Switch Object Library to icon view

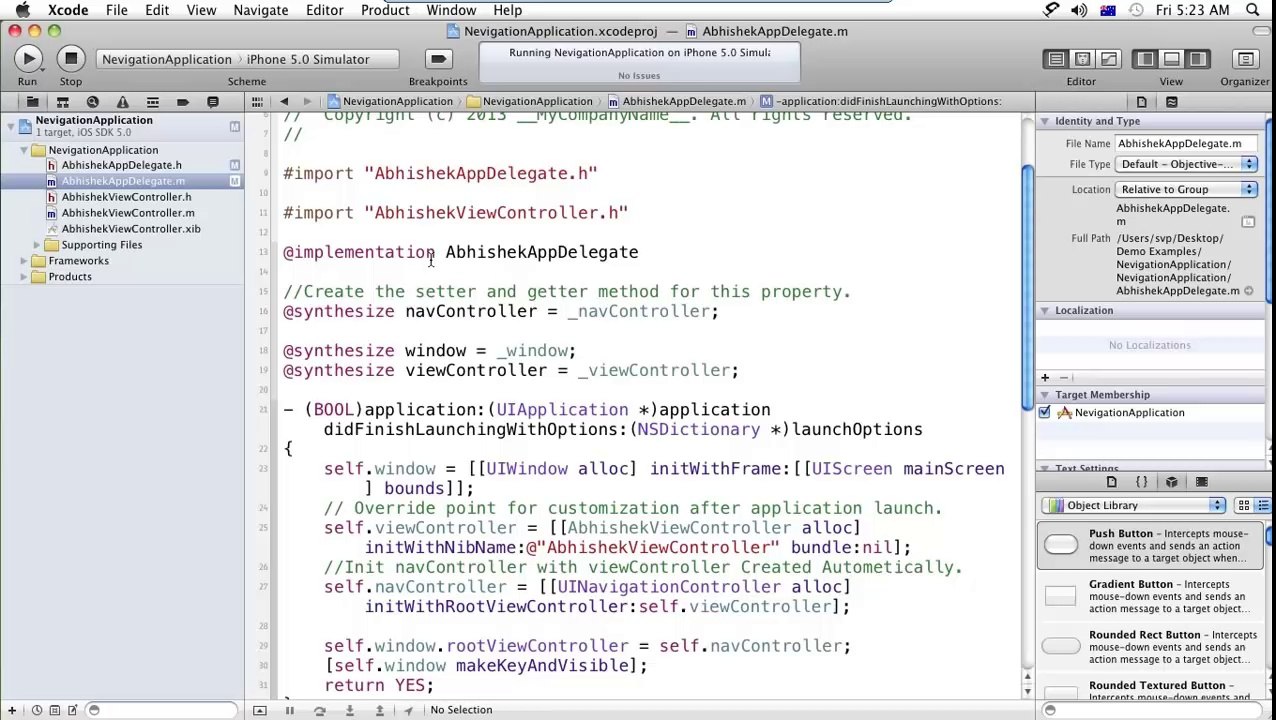(x=1243, y=506)
